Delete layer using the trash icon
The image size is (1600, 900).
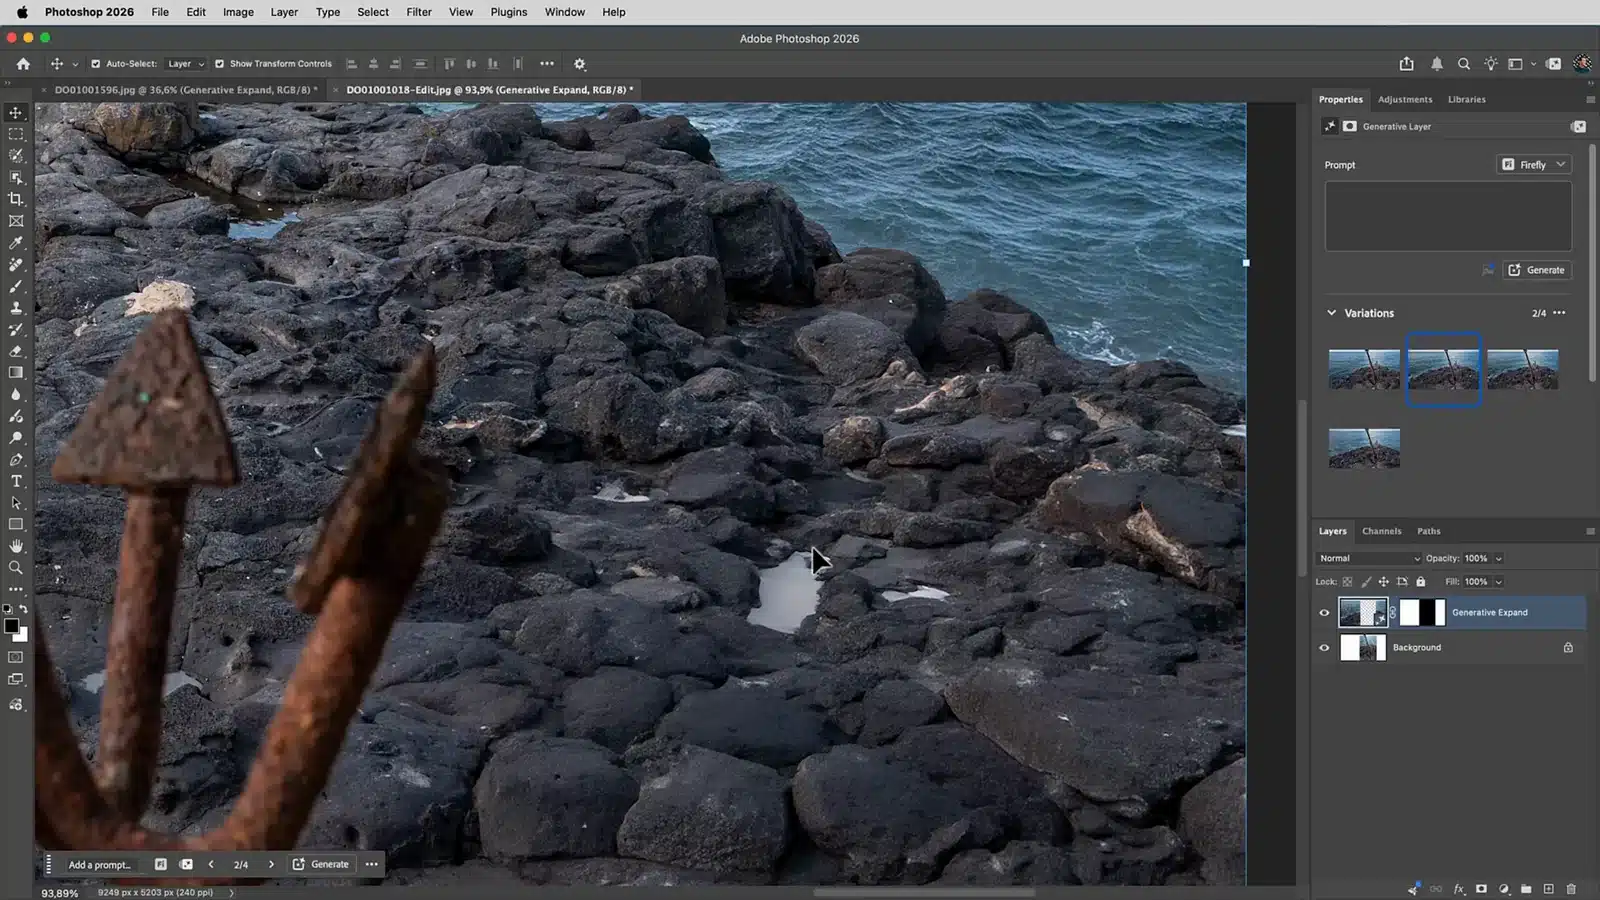(1571, 888)
